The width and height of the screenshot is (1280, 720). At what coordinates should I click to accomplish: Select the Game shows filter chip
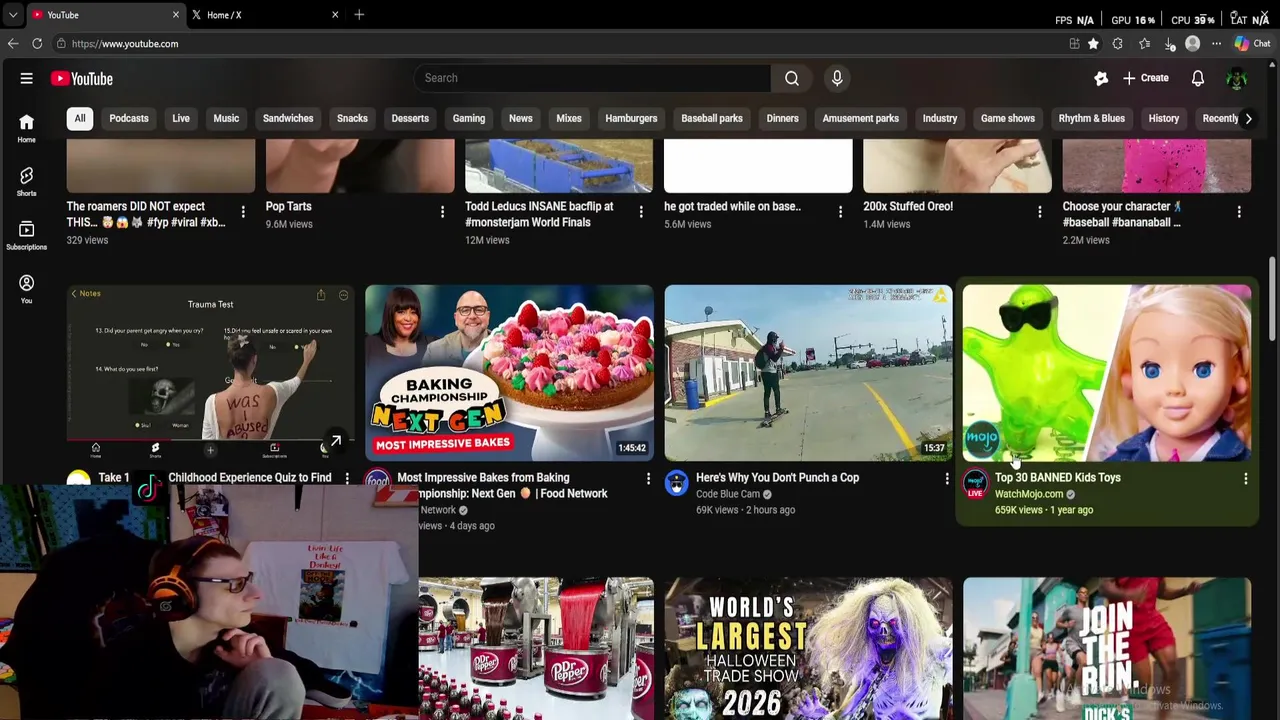1008,118
